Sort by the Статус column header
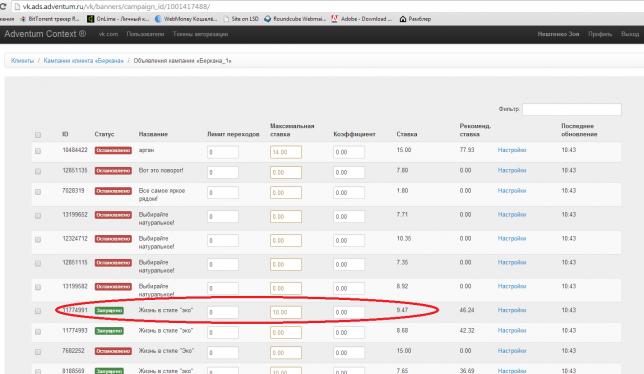Screen dimensions: 644x374 [x=104, y=134]
